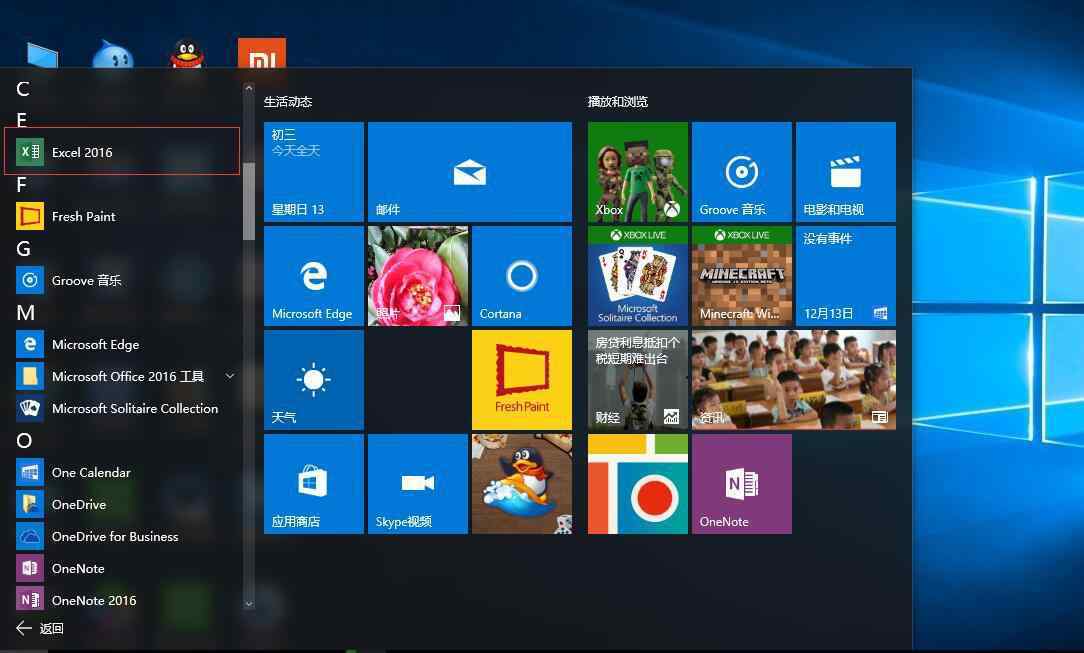1084x653 pixels.
Task: Click the letter G section header
Action: point(24,248)
